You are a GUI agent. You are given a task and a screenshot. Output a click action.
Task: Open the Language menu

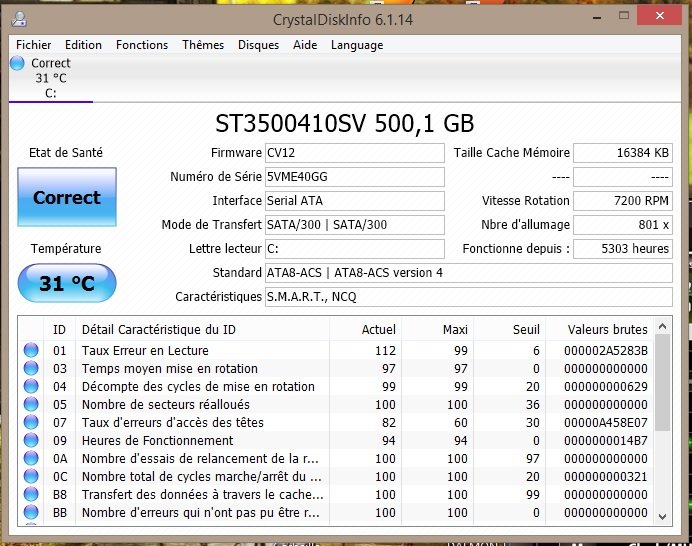357,45
